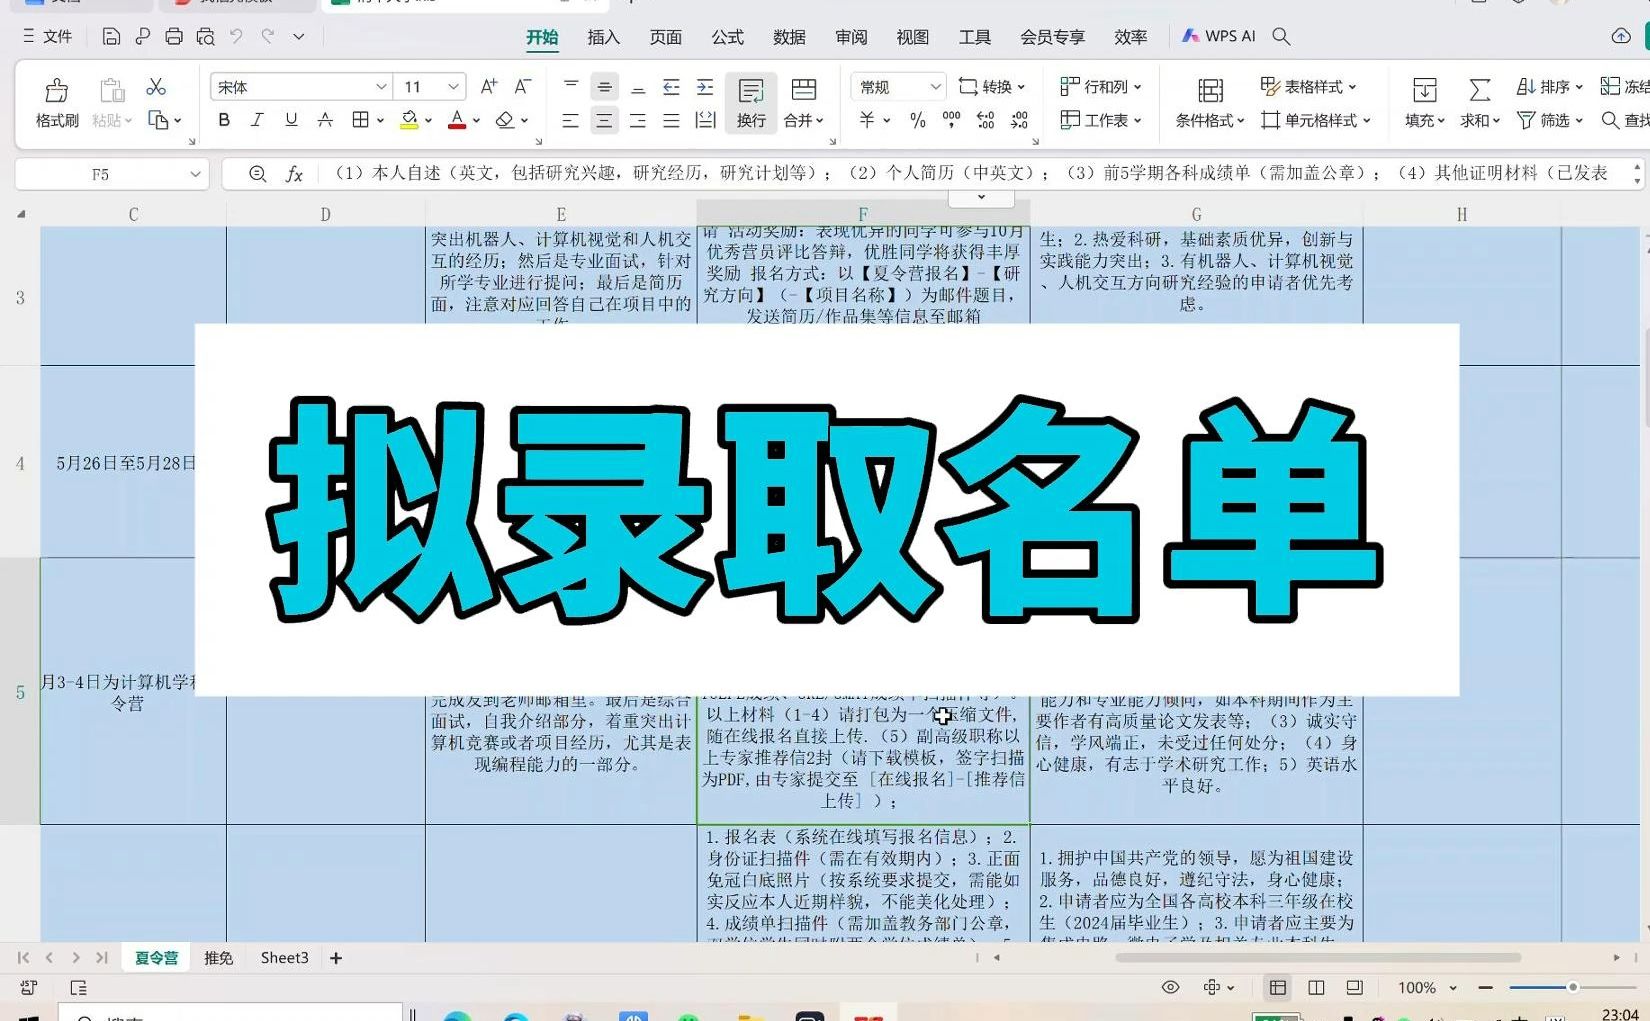Viewport: 1650px width, 1021px height.
Task: Switch to the 审阅 Review tab
Action: [x=851, y=37]
